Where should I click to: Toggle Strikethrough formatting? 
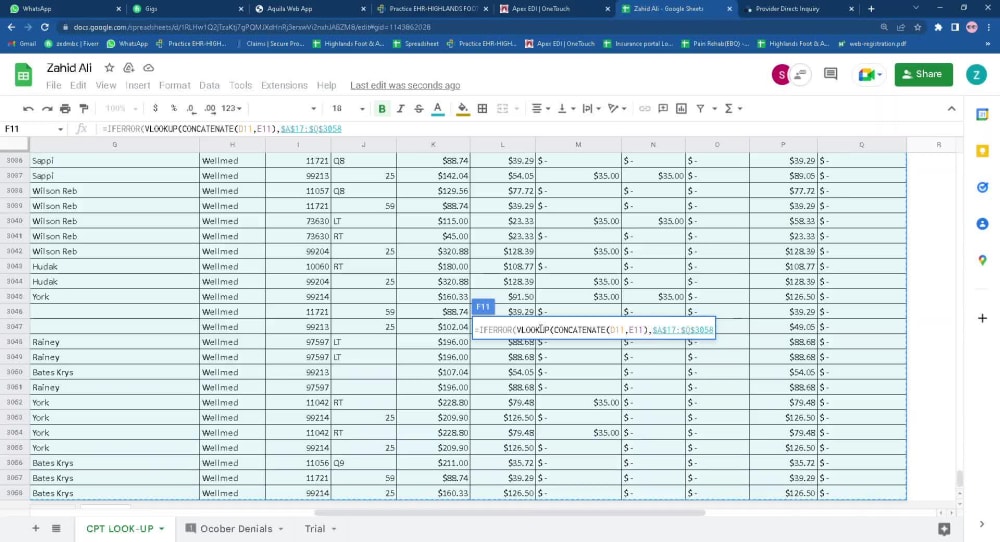point(419,108)
